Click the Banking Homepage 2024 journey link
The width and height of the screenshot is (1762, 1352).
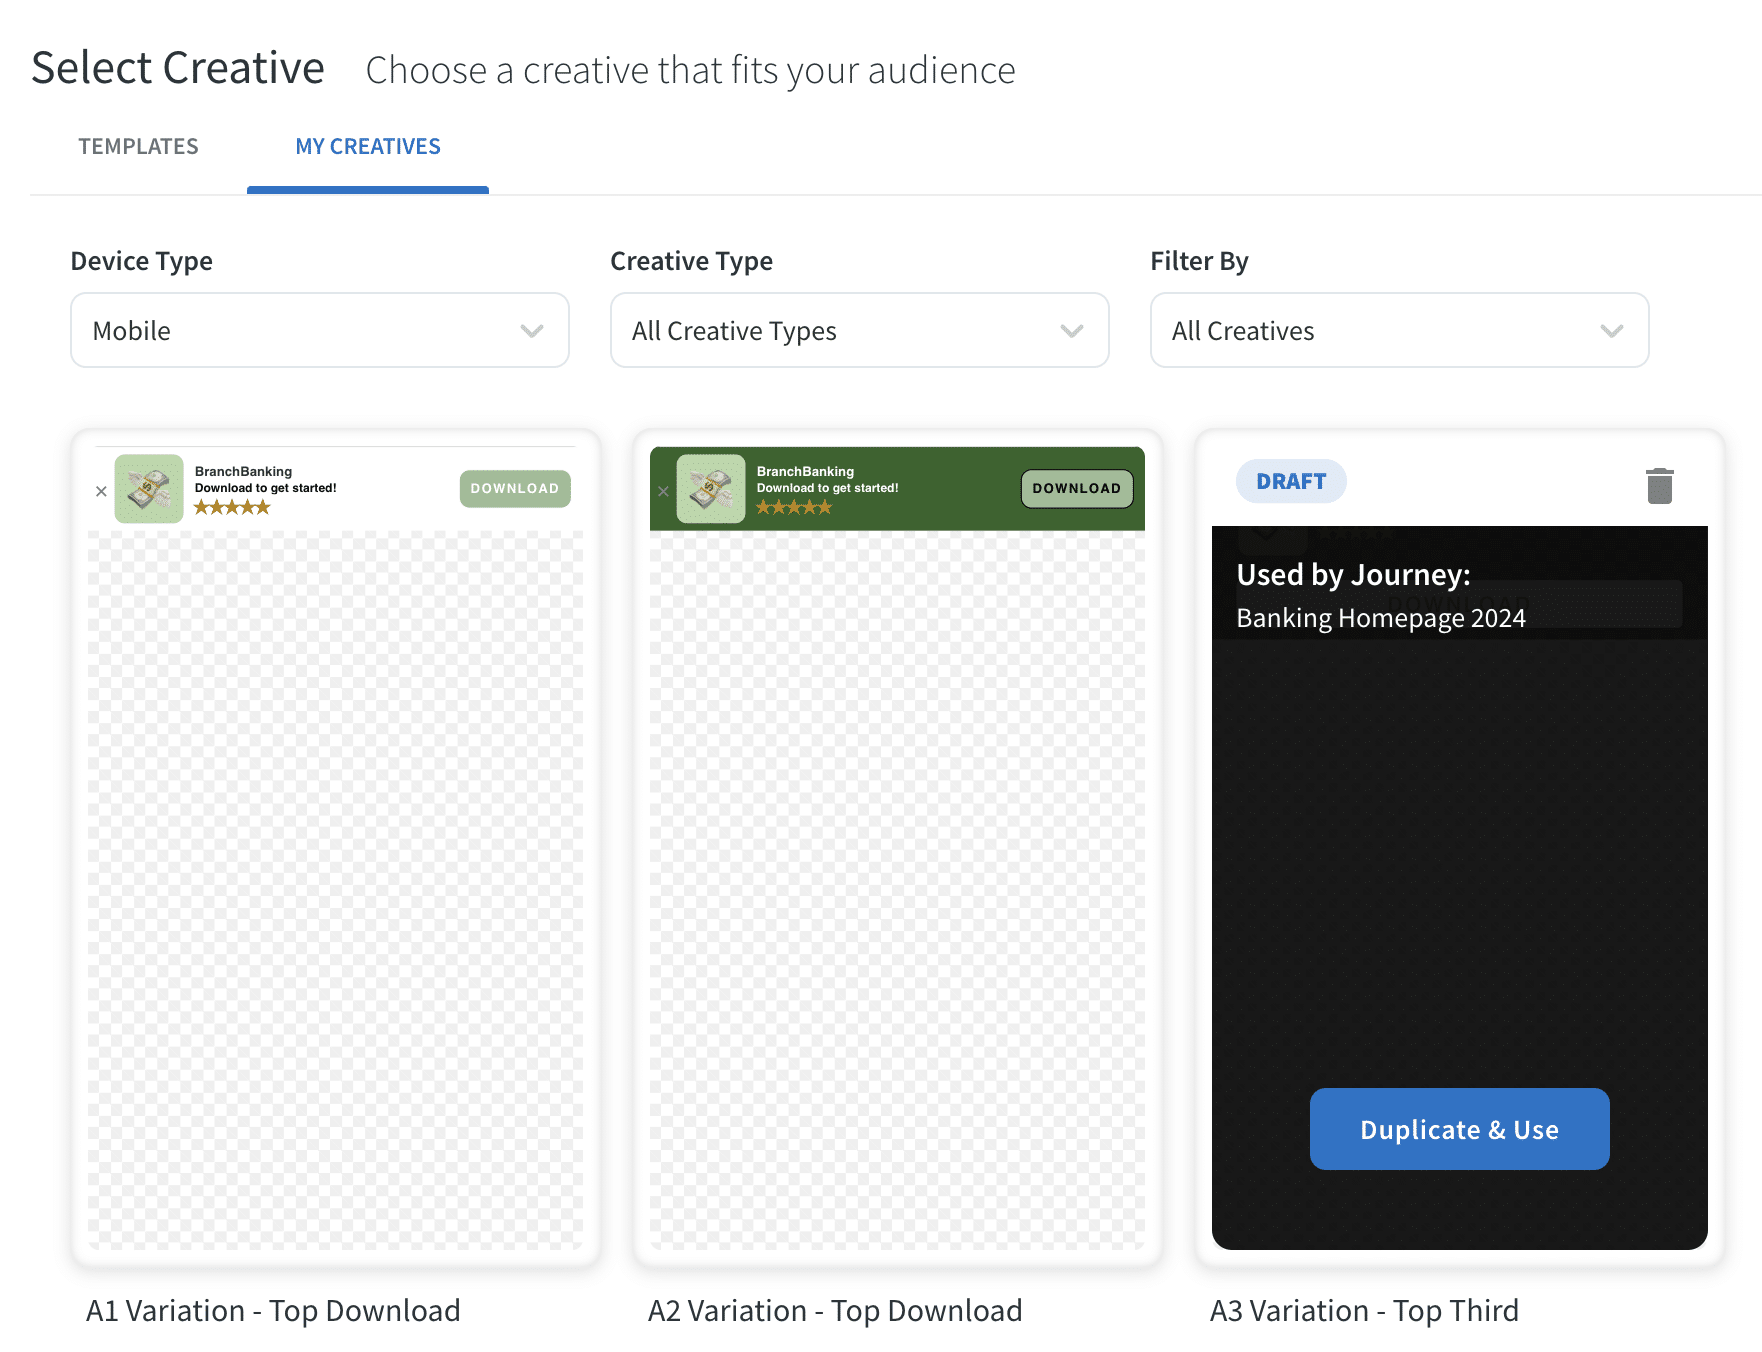1381,617
